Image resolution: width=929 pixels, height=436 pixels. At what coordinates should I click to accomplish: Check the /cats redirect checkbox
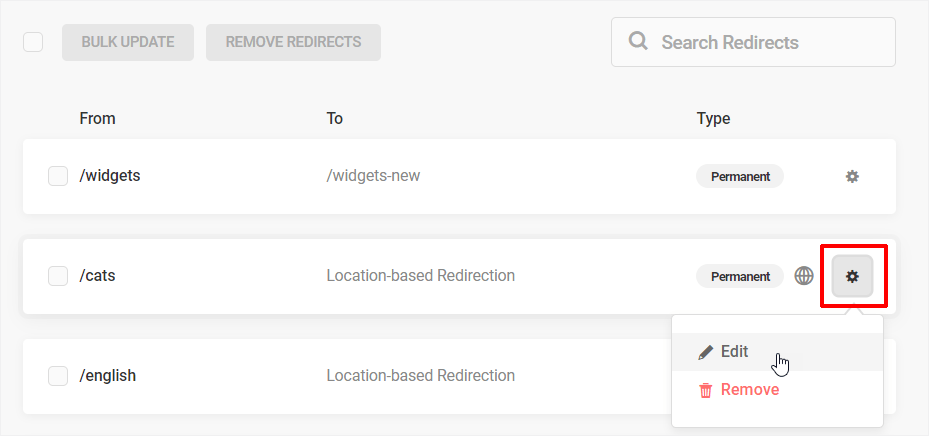point(58,276)
